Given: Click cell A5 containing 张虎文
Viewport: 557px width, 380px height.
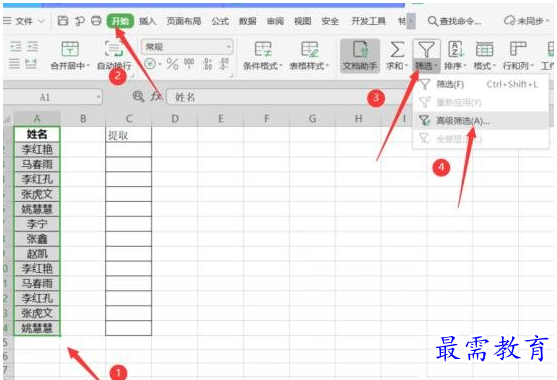Looking at the screenshot, I should pyautogui.click(x=37, y=194).
